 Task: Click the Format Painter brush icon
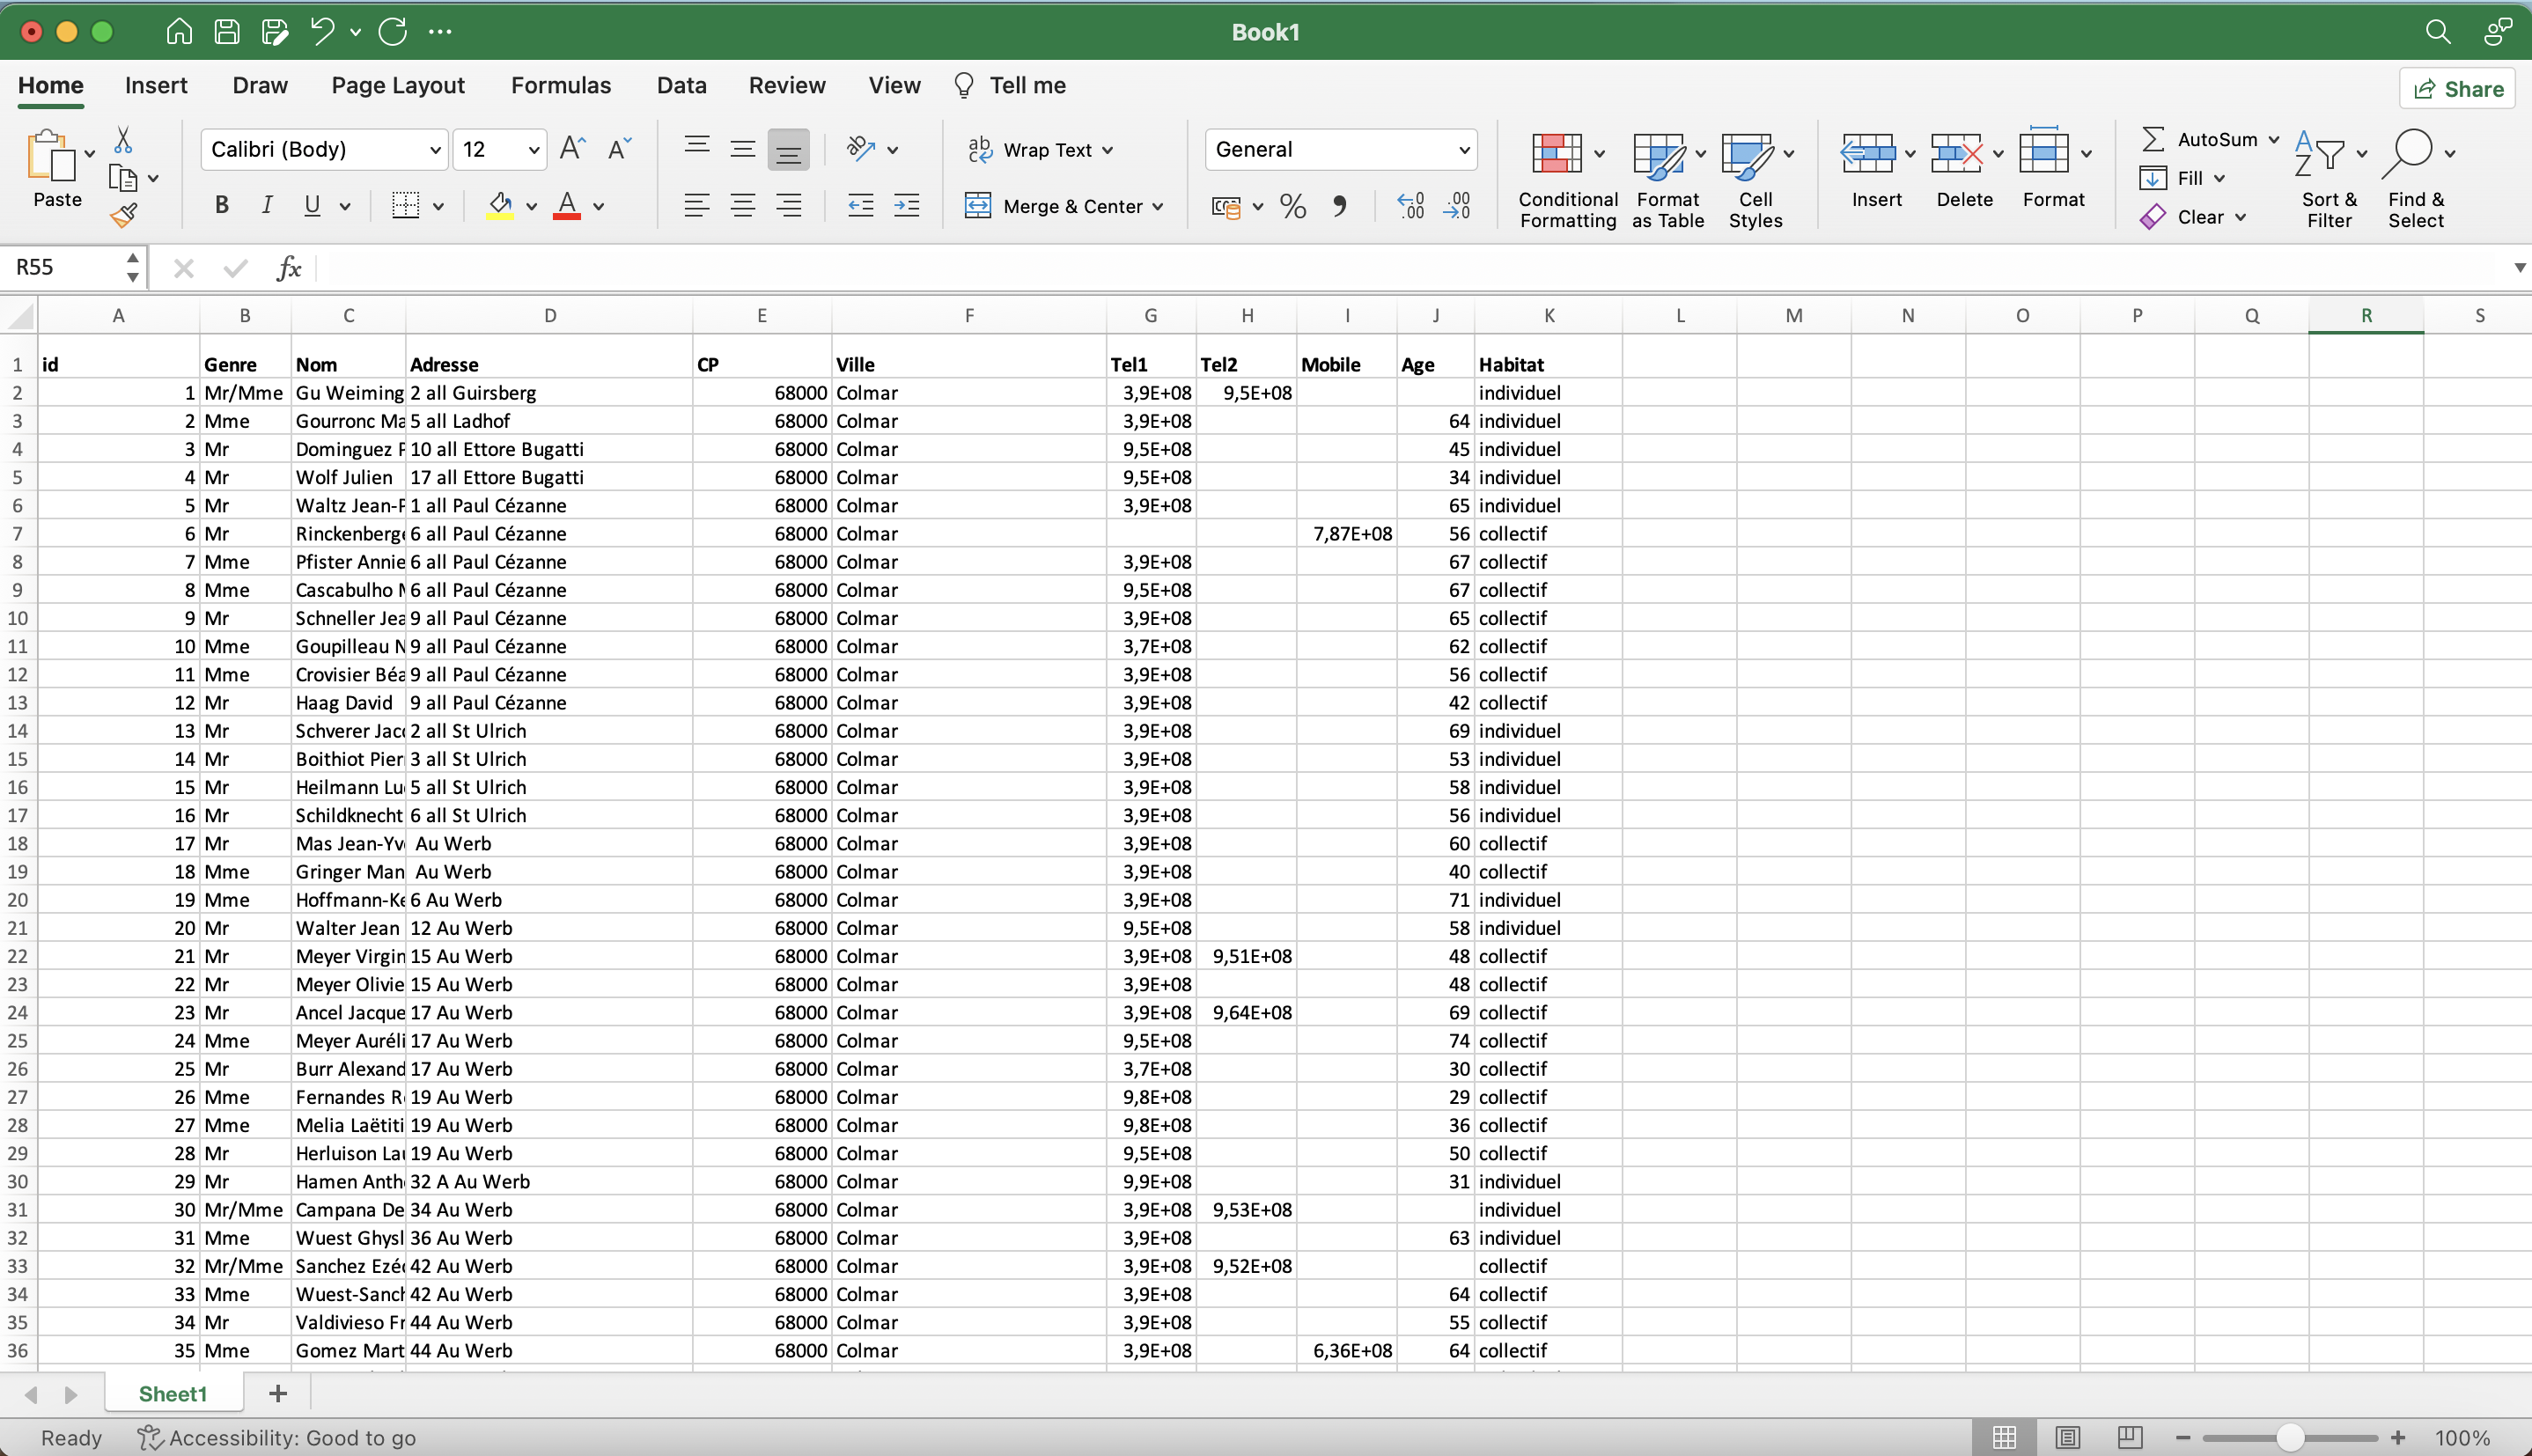coord(123,215)
